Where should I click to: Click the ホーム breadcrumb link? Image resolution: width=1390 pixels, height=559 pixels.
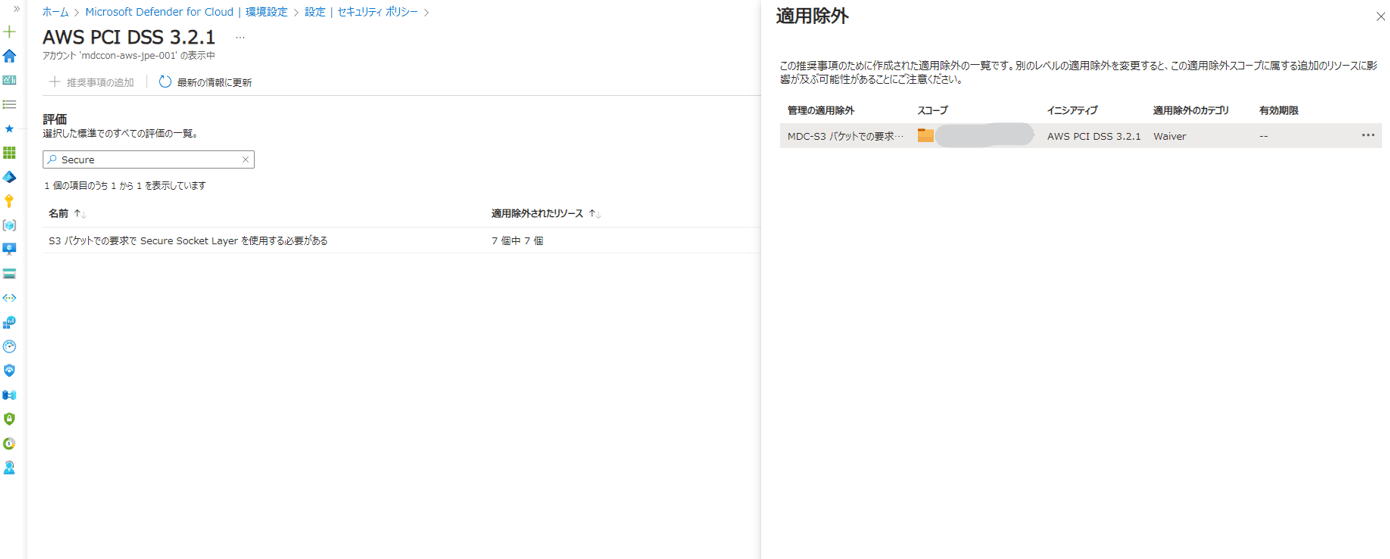(55, 12)
